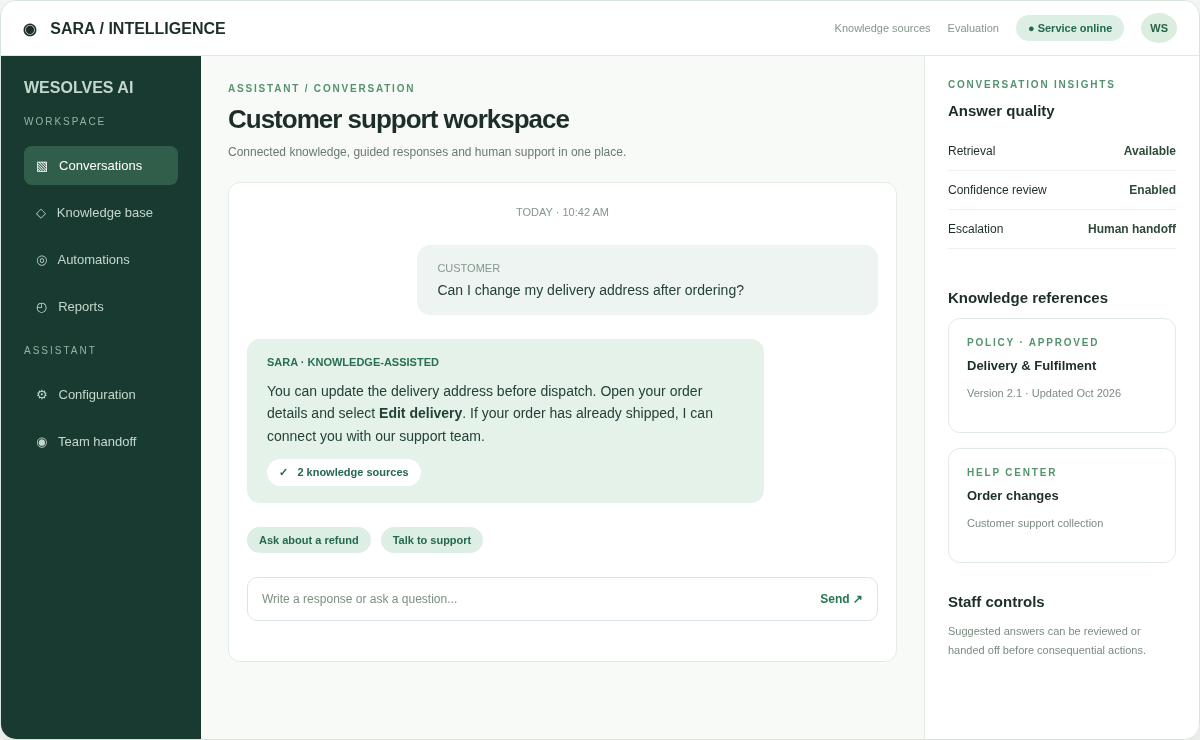Click the checkmark in knowledge sources chip
The width and height of the screenshot is (1200, 740).
pyautogui.click(x=283, y=472)
